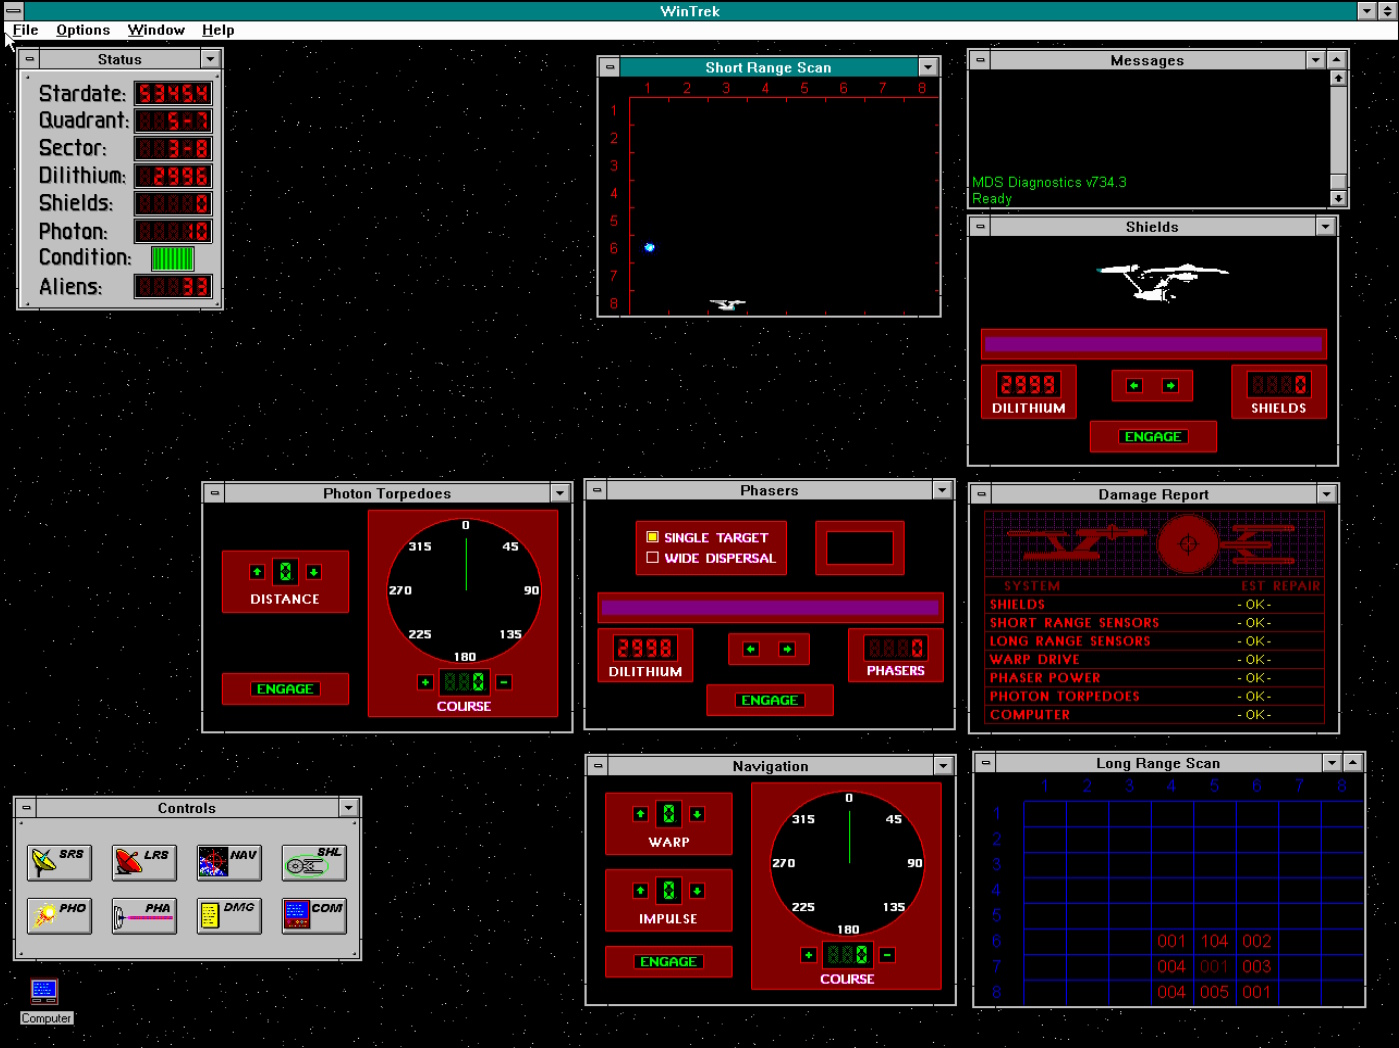Click ENGAGE in the Navigation window
This screenshot has height=1048, width=1399.
click(668, 961)
